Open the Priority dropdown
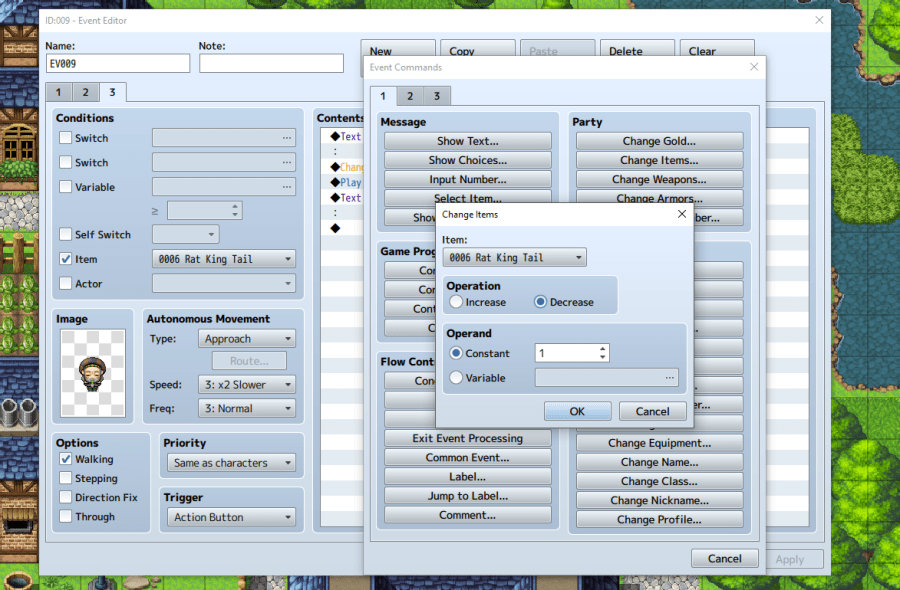 tap(233, 463)
